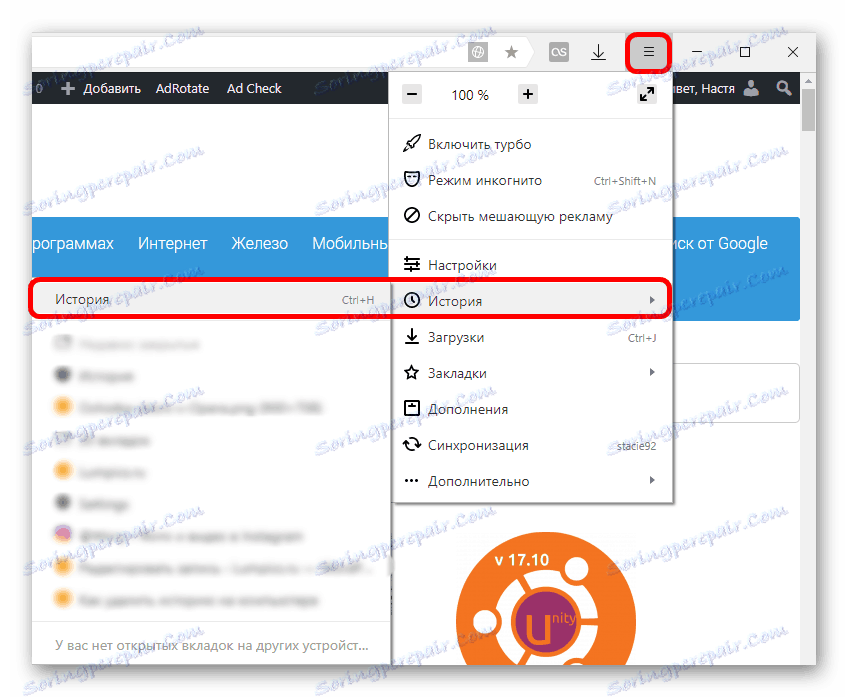Image resolution: width=848 pixels, height=697 pixels.
Task: Click the plus icon beside Добавить
Action: [68, 89]
